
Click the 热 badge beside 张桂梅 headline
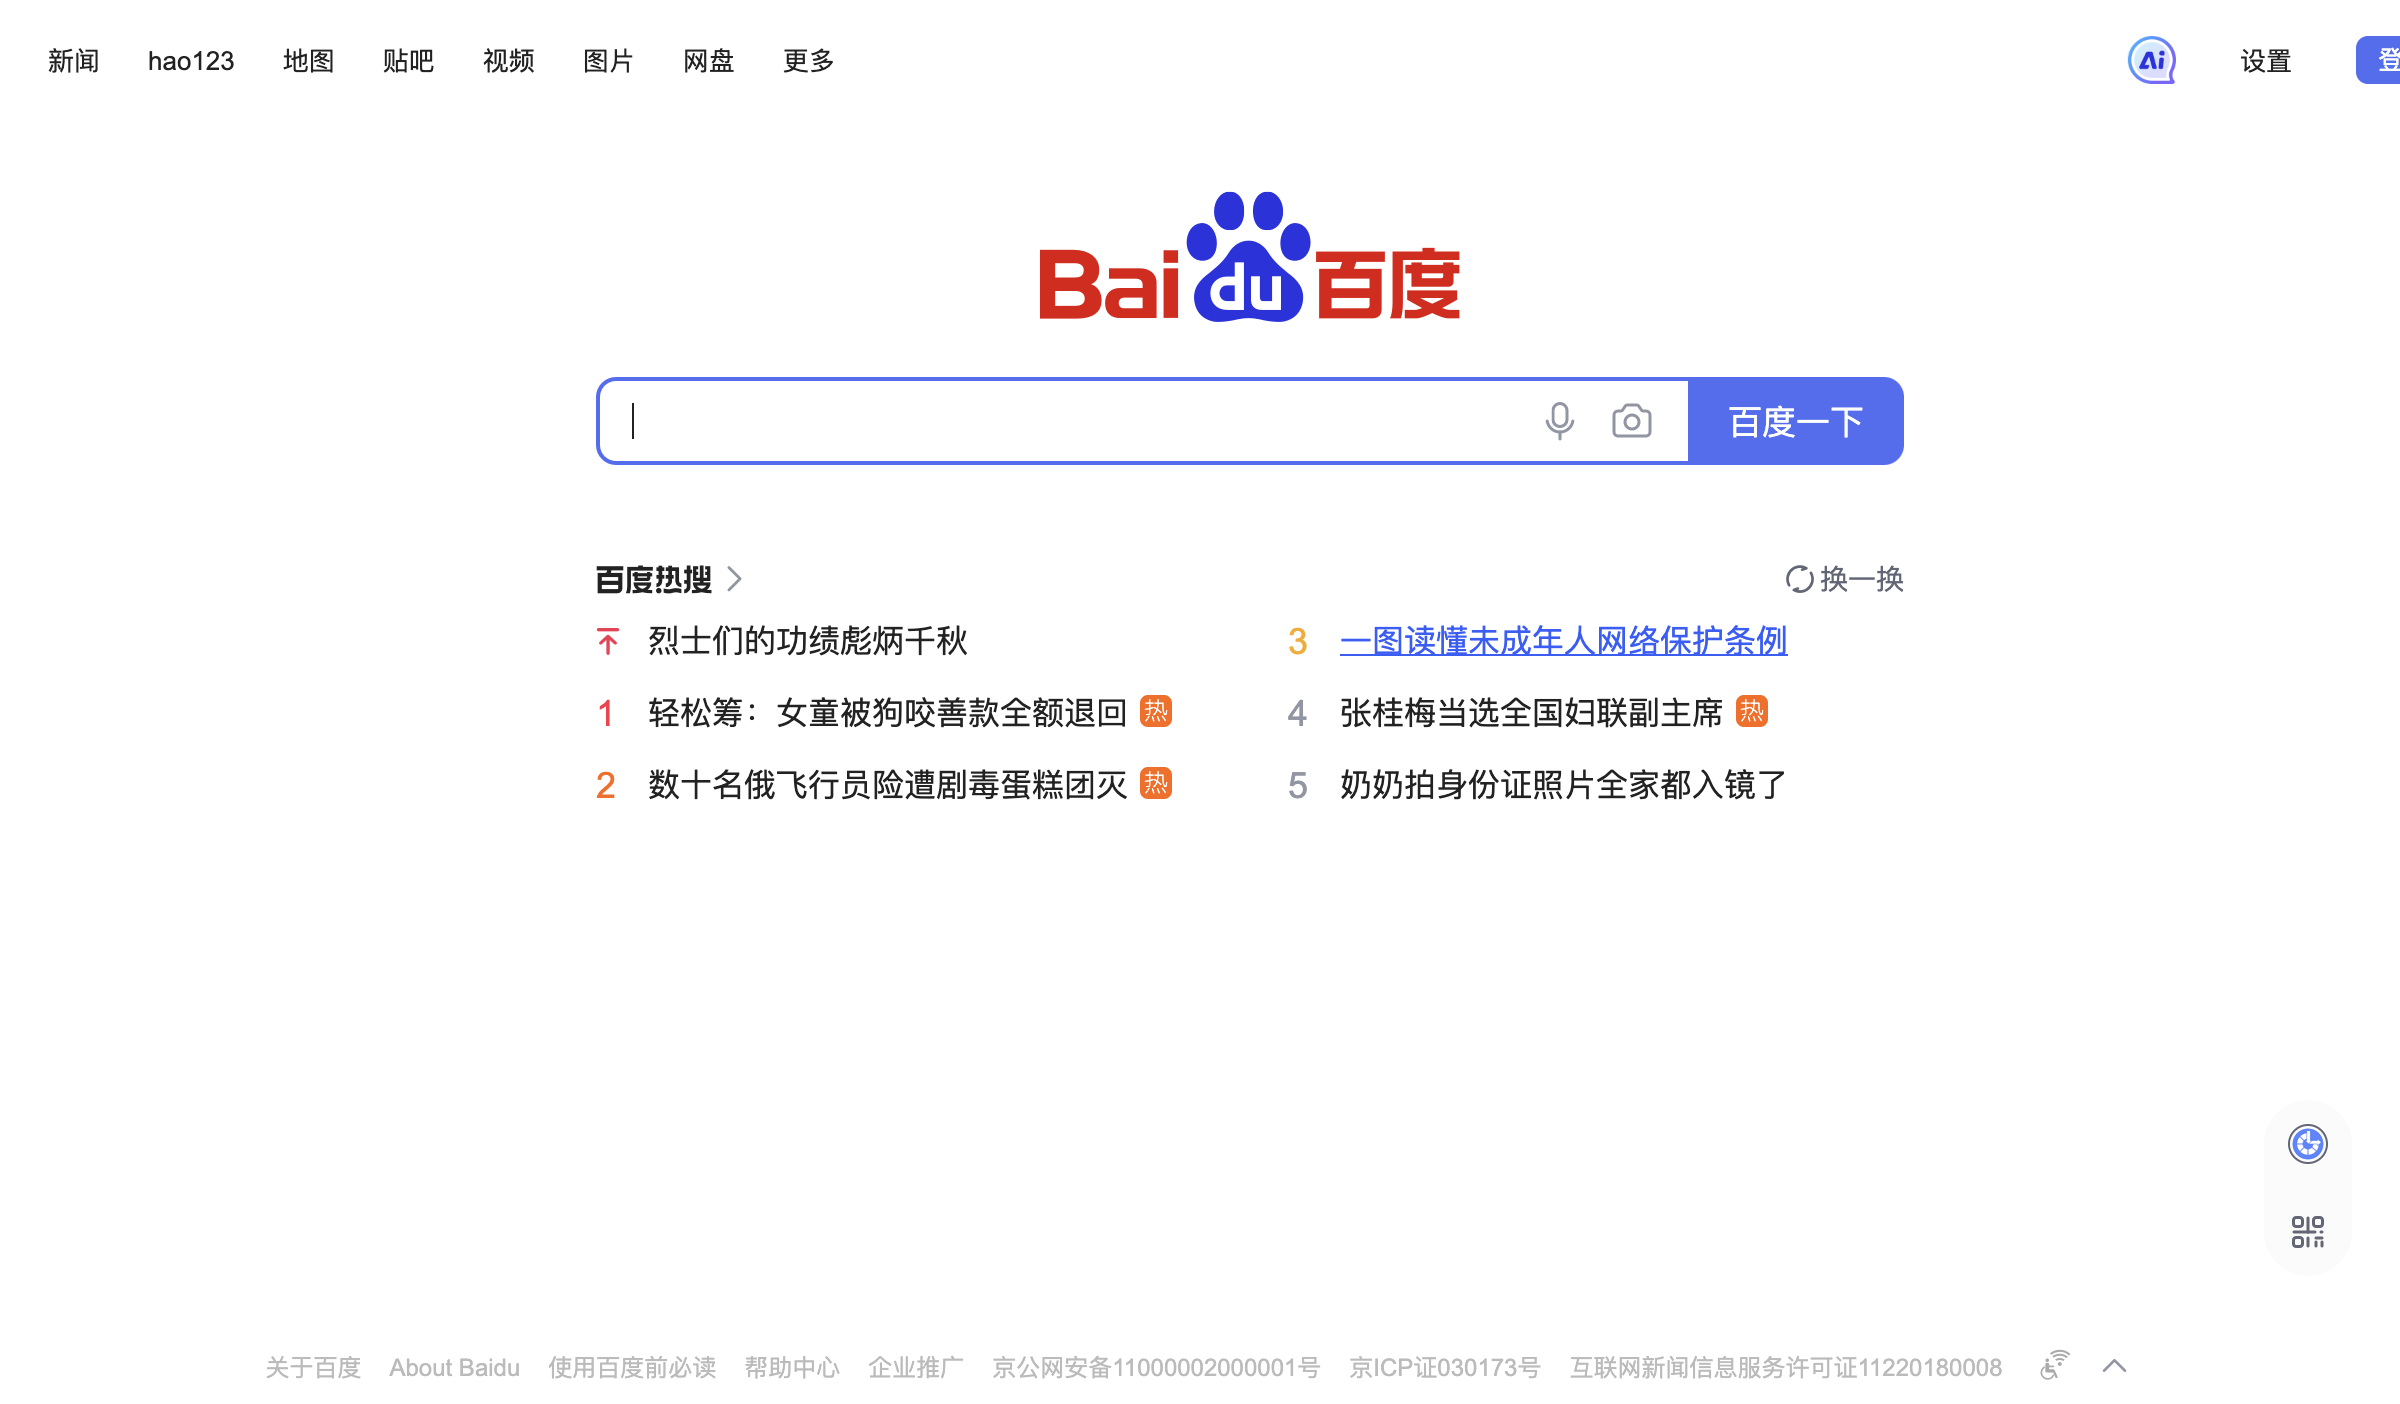click(1752, 711)
